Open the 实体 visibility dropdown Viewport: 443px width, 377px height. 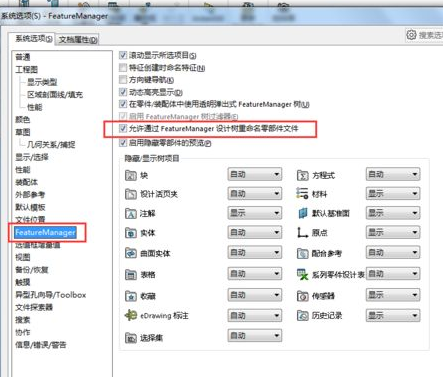(255, 232)
